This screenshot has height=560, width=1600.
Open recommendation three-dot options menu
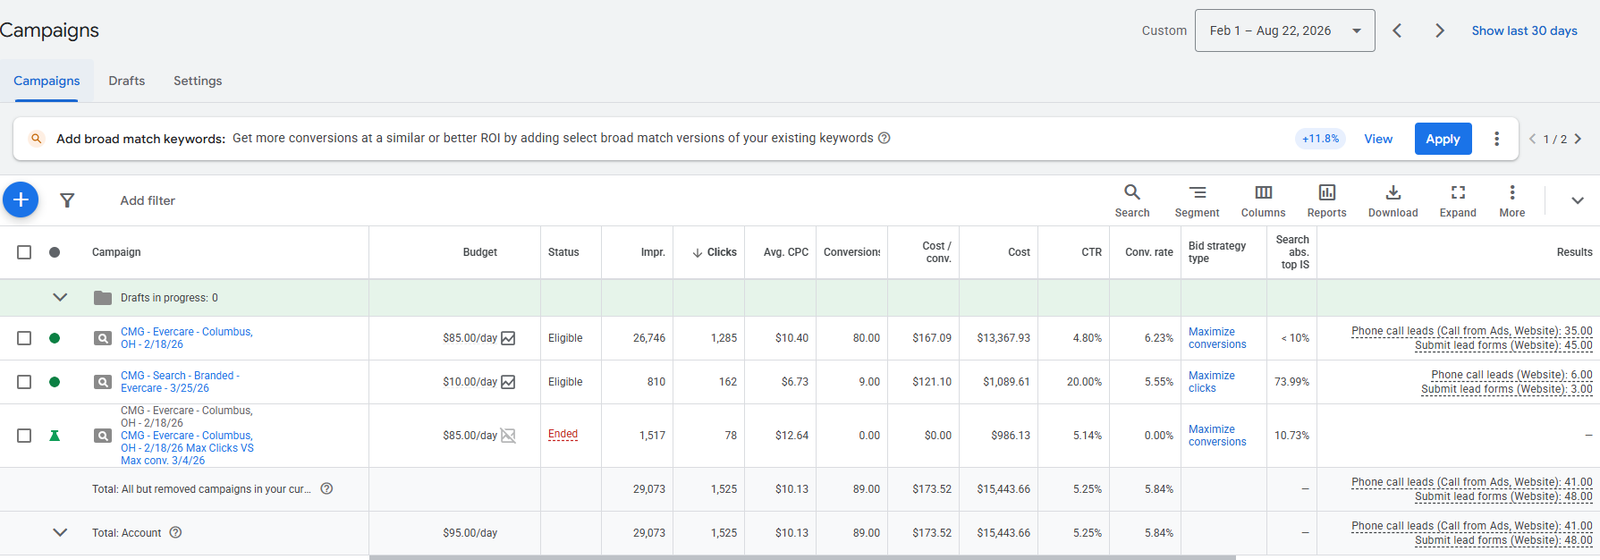click(x=1496, y=139)
